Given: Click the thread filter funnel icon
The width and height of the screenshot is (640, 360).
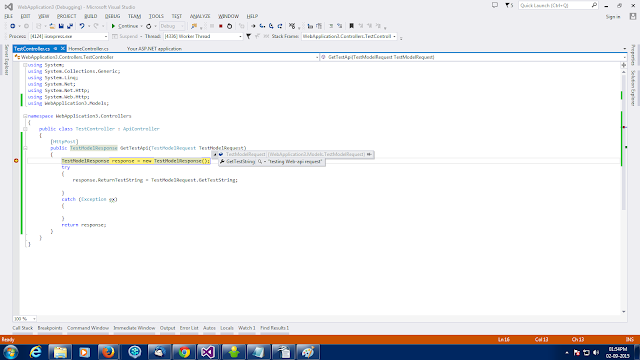Looking at the screenshot, I should point(248,36).
